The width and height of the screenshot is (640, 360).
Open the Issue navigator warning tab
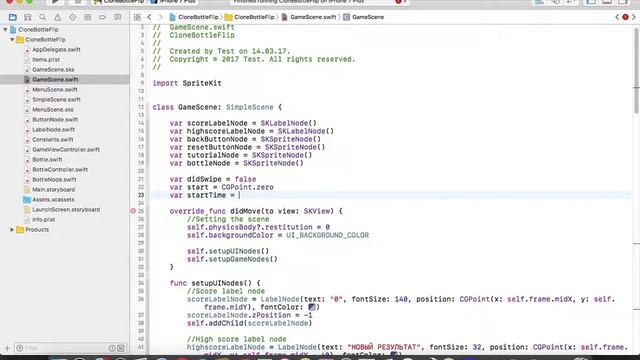(x=58, y=17)
